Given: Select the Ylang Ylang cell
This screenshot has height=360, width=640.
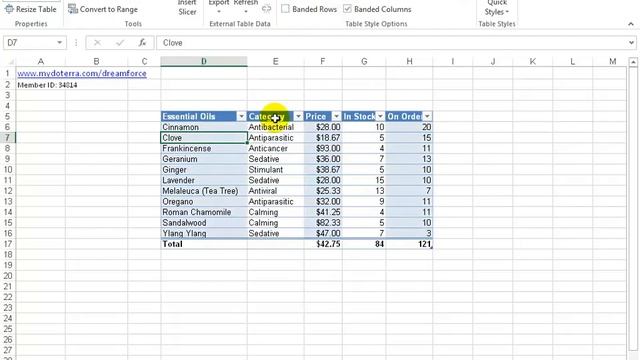Looking at the screenshot, I should [204, 233].
